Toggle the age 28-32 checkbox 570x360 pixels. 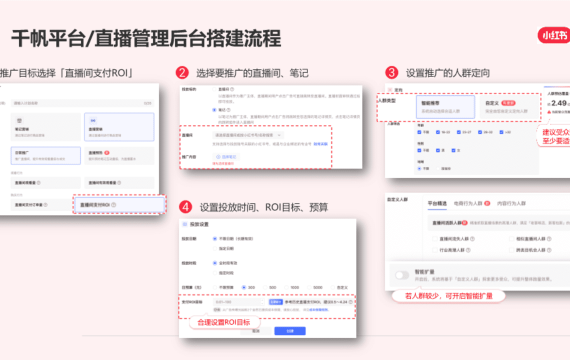tap(480, 132)
